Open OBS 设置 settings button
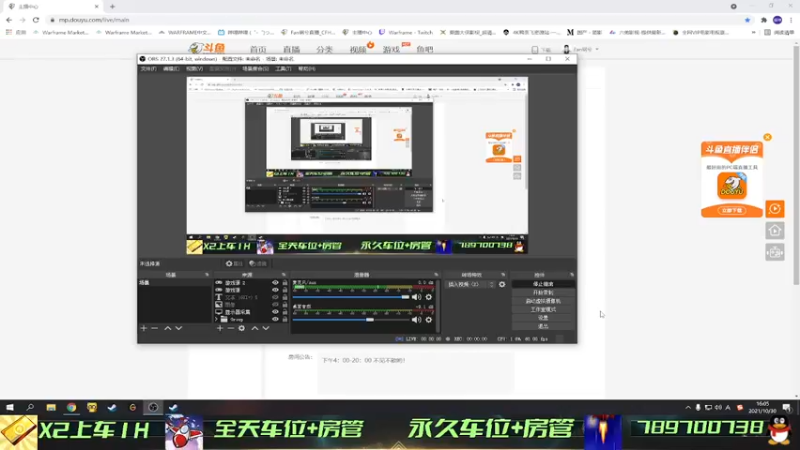This screenshot has height=450, width=800. click(x=543, y=317)
